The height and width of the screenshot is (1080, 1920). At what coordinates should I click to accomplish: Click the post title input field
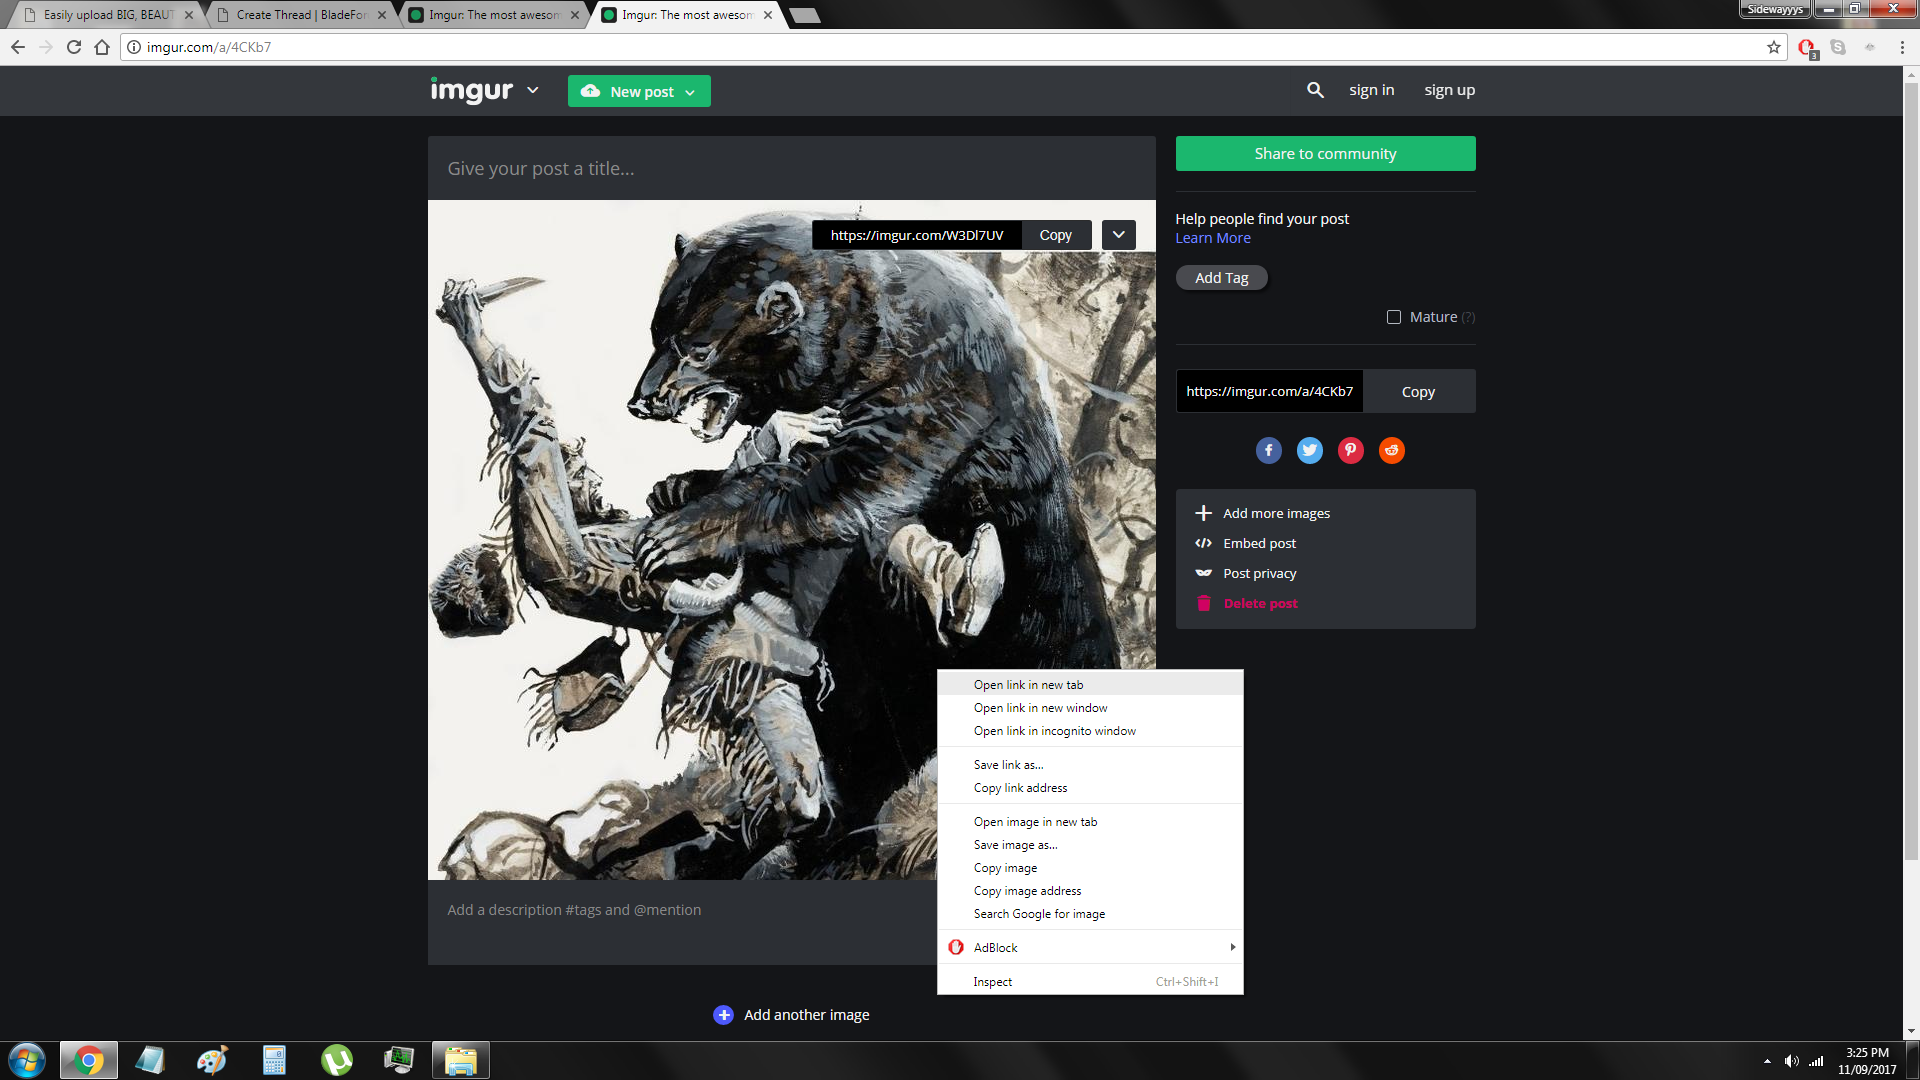click(790, 169)
